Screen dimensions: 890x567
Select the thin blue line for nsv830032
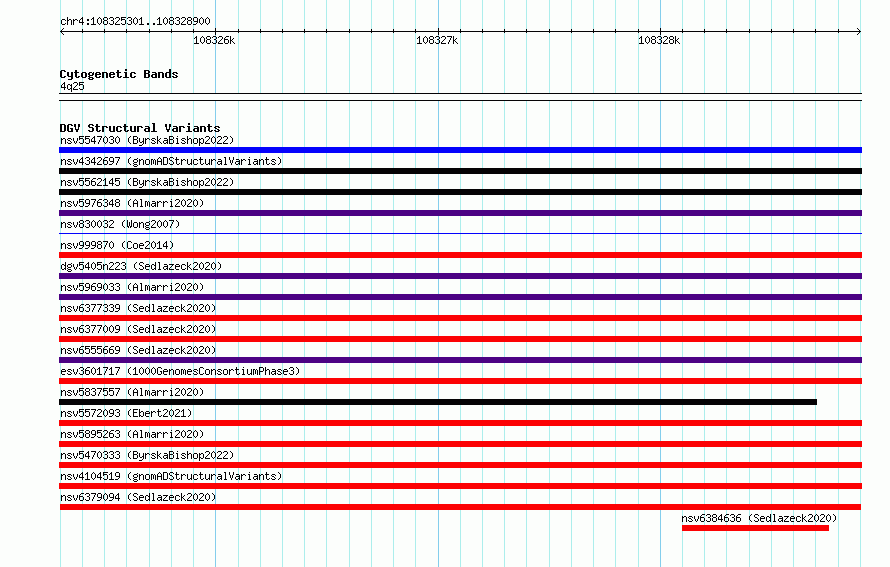pyautogui.click(x=460, y=233)
